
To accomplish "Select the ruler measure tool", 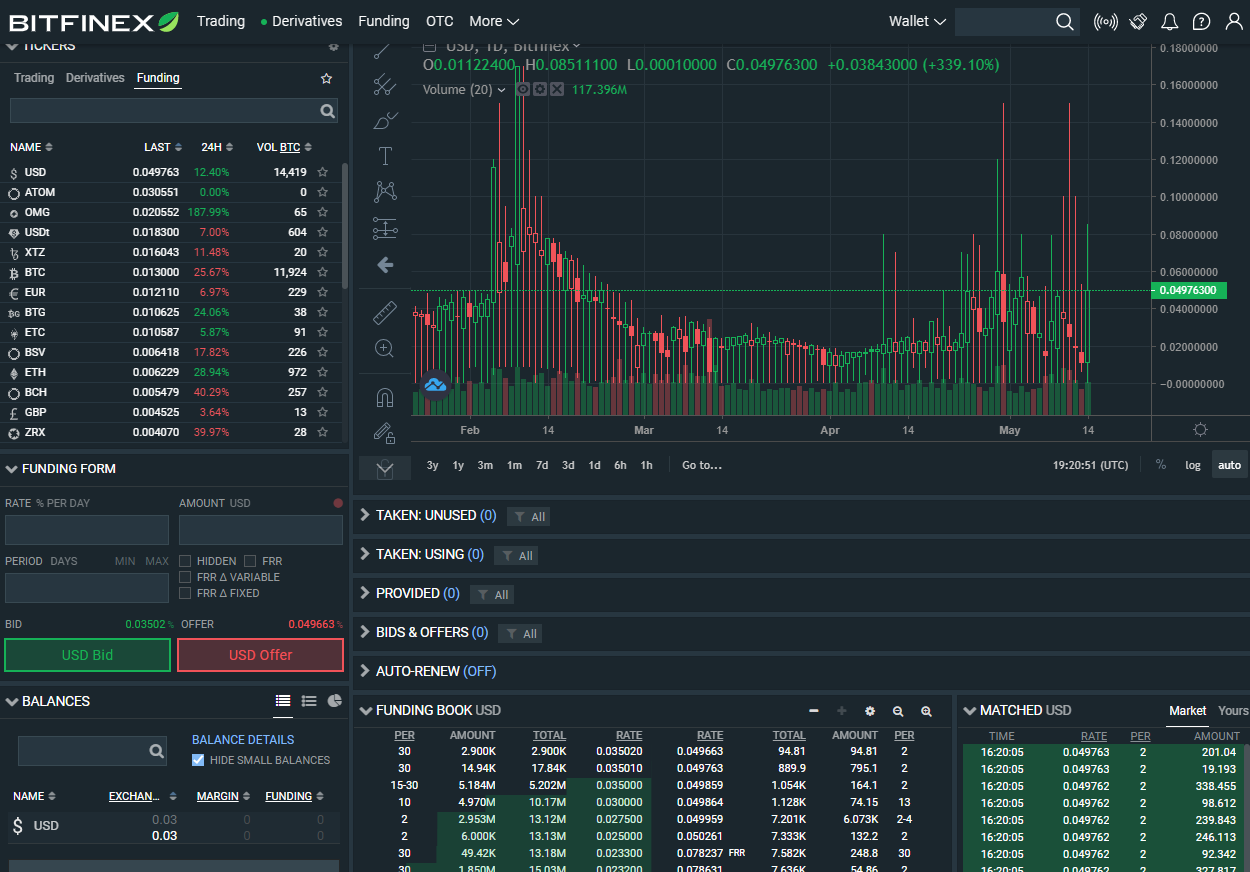I will pyautogui.click(x=385, y=312).
